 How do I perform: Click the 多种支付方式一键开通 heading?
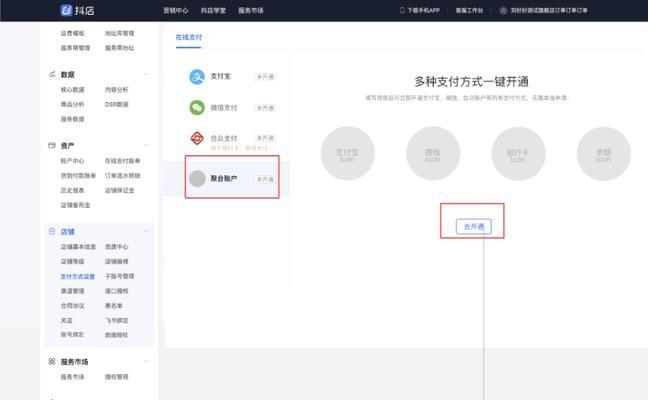click(472, 81)
